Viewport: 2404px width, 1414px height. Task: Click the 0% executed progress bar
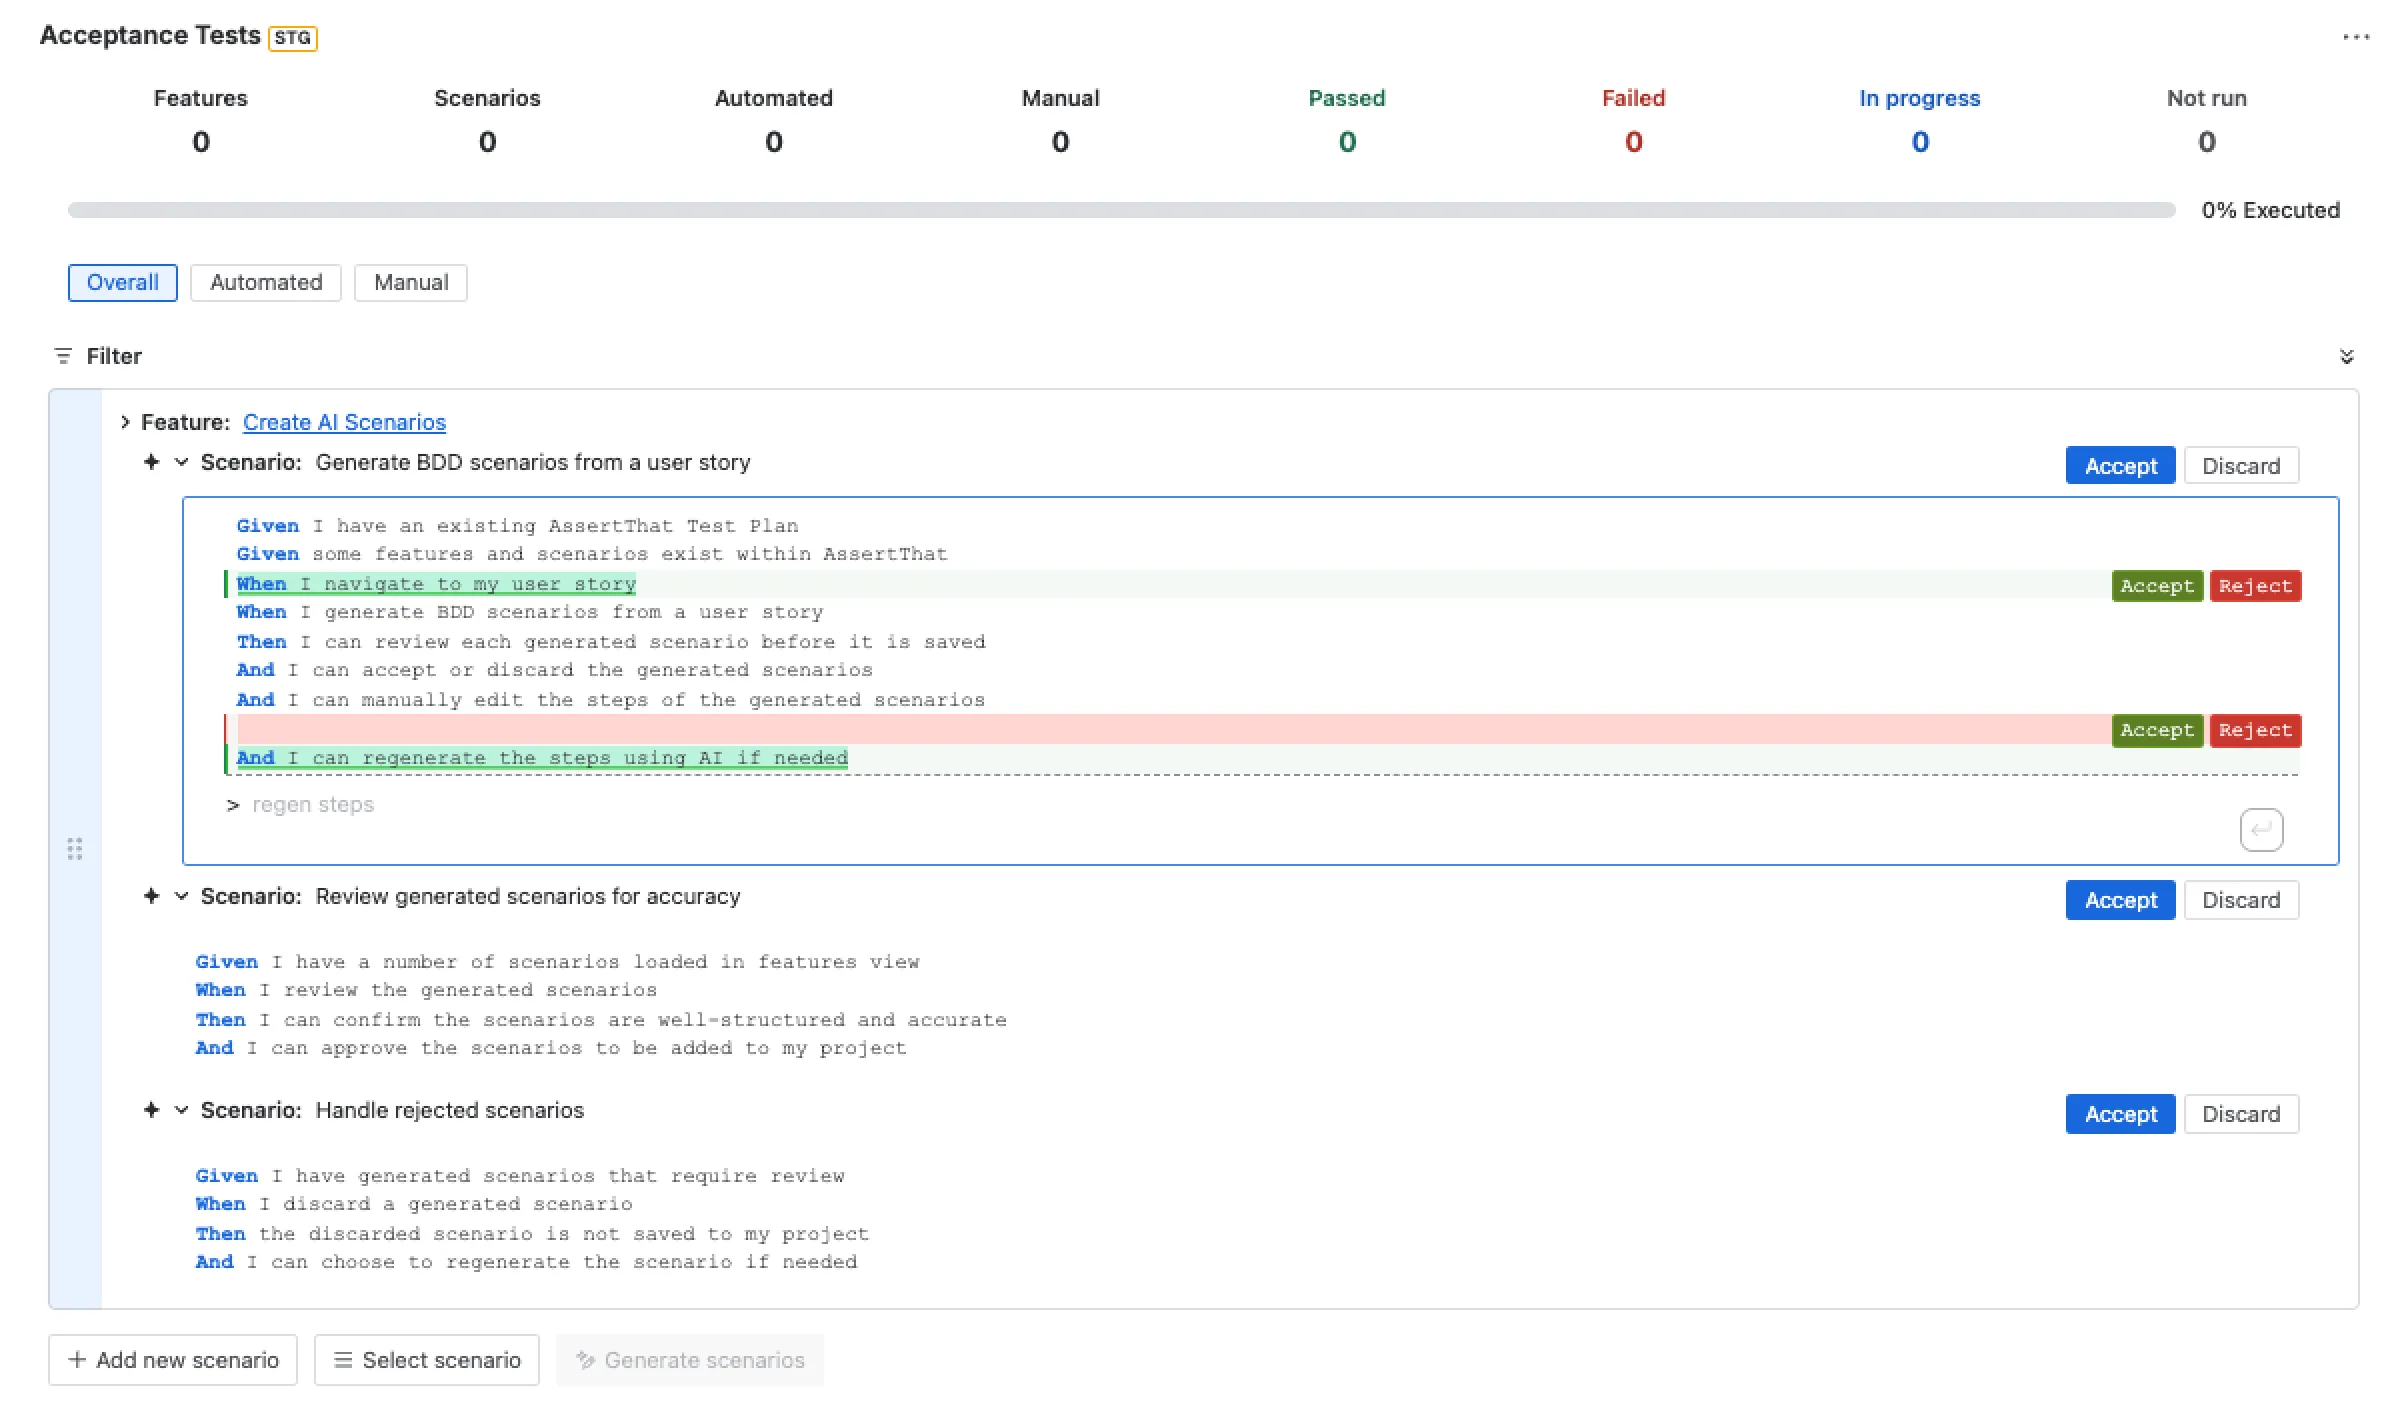tap(1121, 210)
